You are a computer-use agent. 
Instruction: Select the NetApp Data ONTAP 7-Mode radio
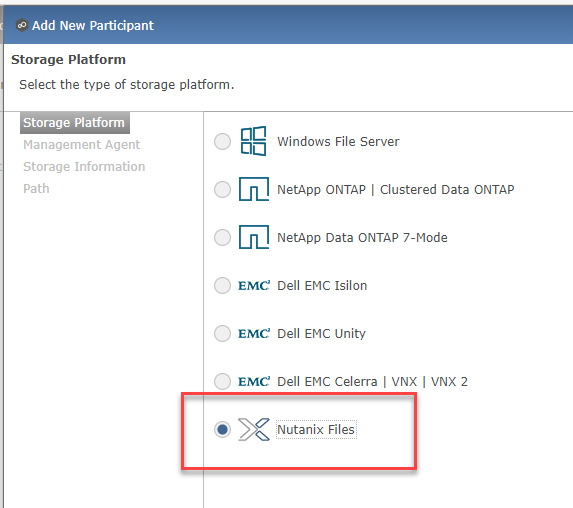222,238
